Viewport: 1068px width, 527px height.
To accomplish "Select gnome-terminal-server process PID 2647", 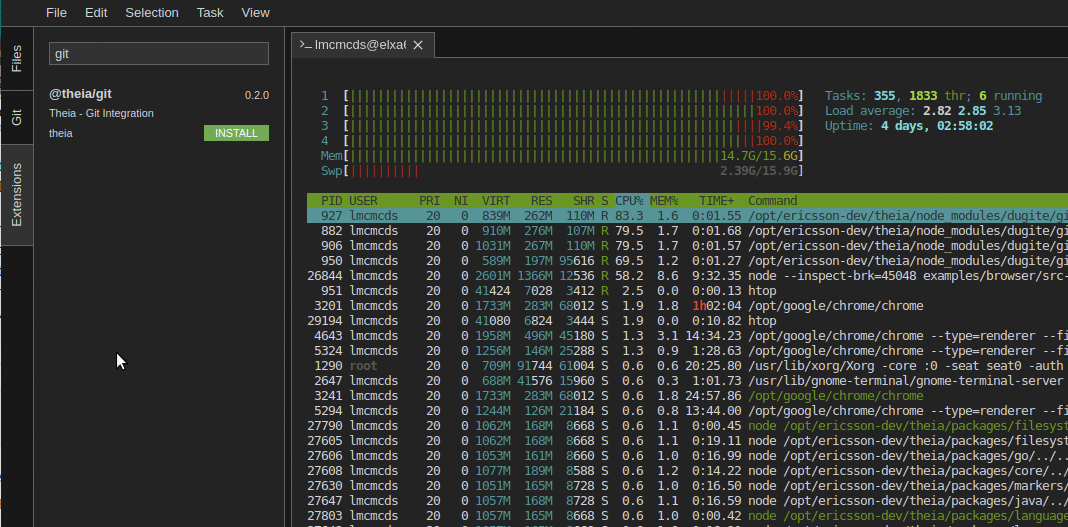I will click(x=687, y=381).
